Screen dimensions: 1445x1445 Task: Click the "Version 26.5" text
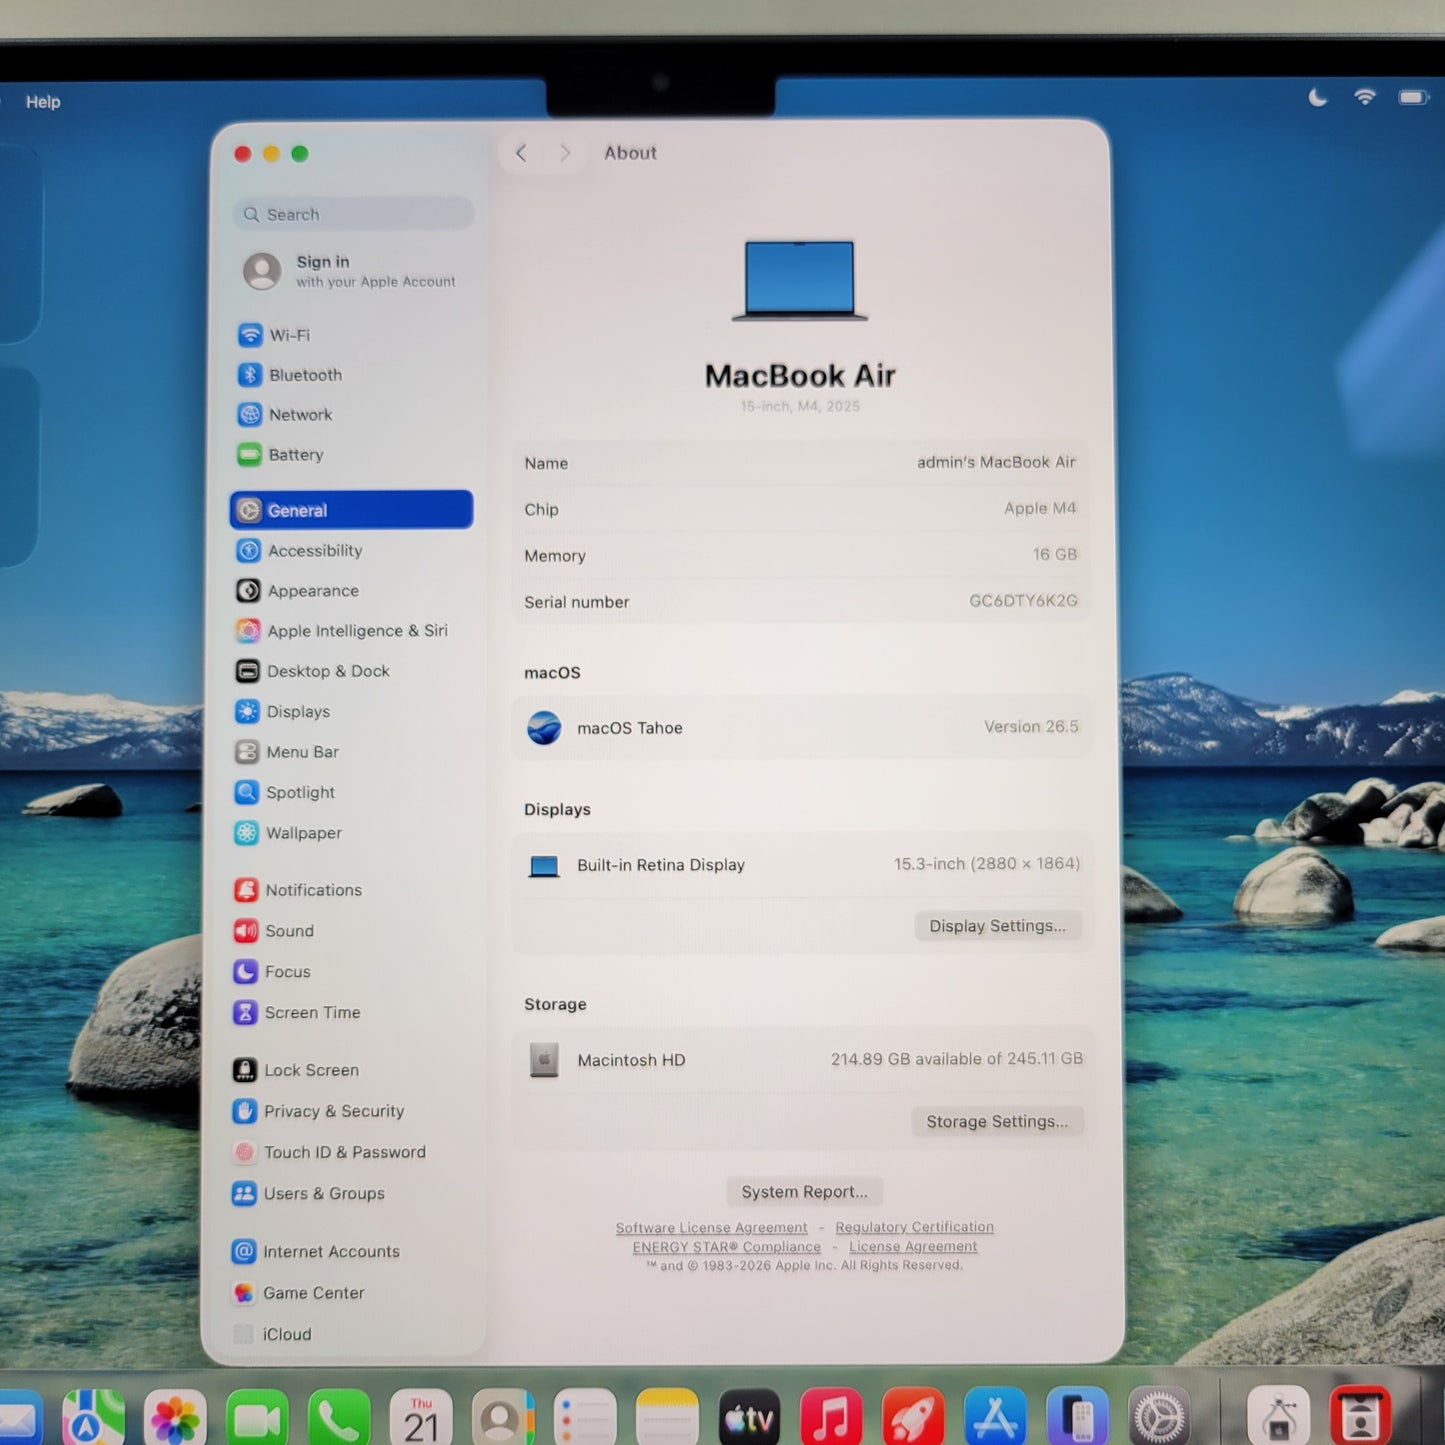[x=1031, y=727]
